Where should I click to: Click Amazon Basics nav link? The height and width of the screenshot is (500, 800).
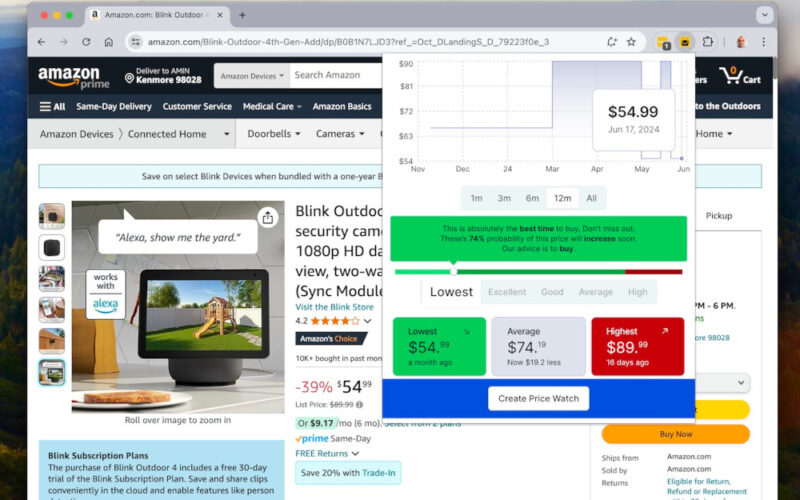coord(342,107)
